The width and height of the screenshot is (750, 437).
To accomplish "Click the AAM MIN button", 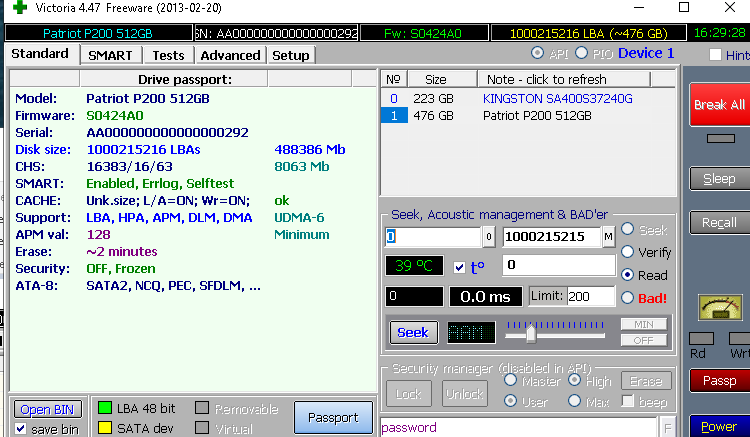I will 644,324.
